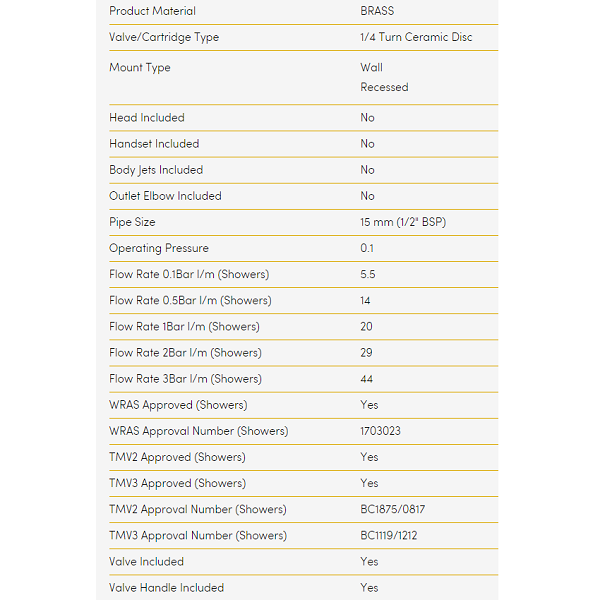
Task: Select the 1/4 Turn Ceramic Disc value
Action: click(416, 37)
